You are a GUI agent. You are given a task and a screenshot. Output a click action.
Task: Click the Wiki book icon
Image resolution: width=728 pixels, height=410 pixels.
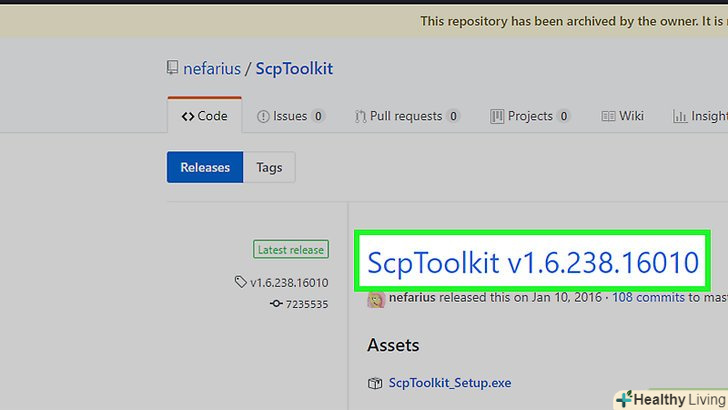608,116
